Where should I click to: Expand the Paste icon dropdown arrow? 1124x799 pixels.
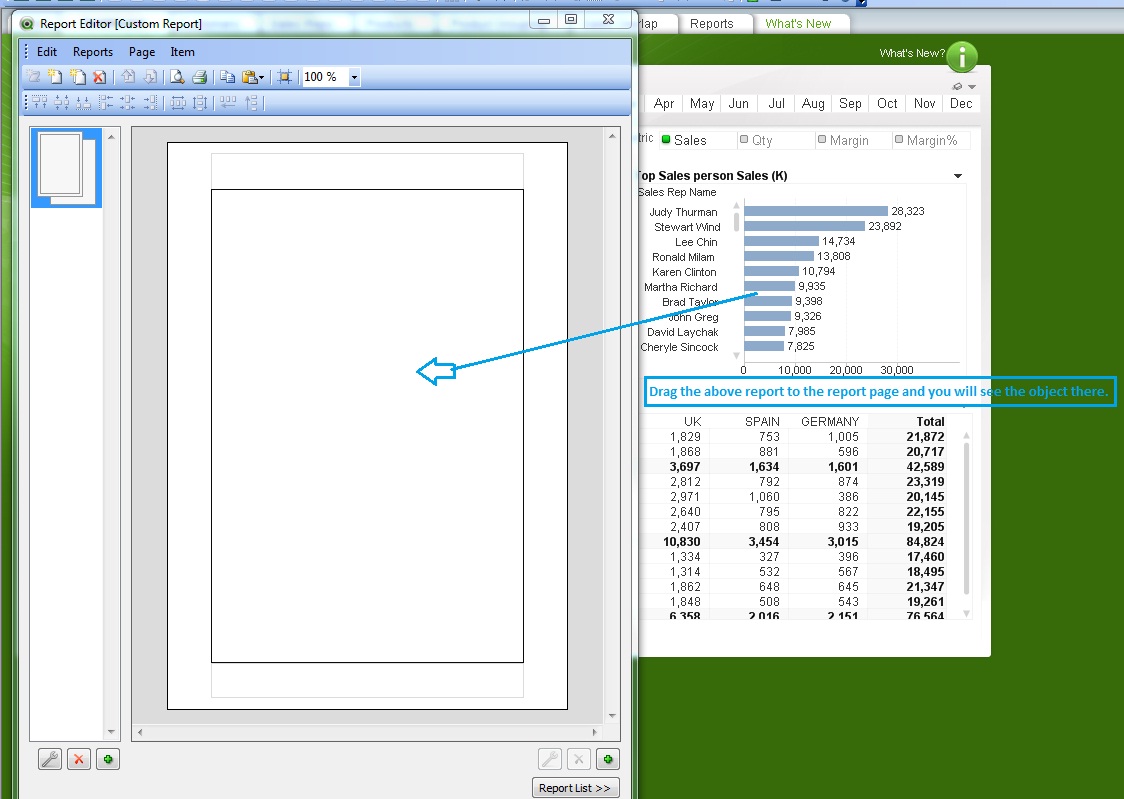point(262,77)
